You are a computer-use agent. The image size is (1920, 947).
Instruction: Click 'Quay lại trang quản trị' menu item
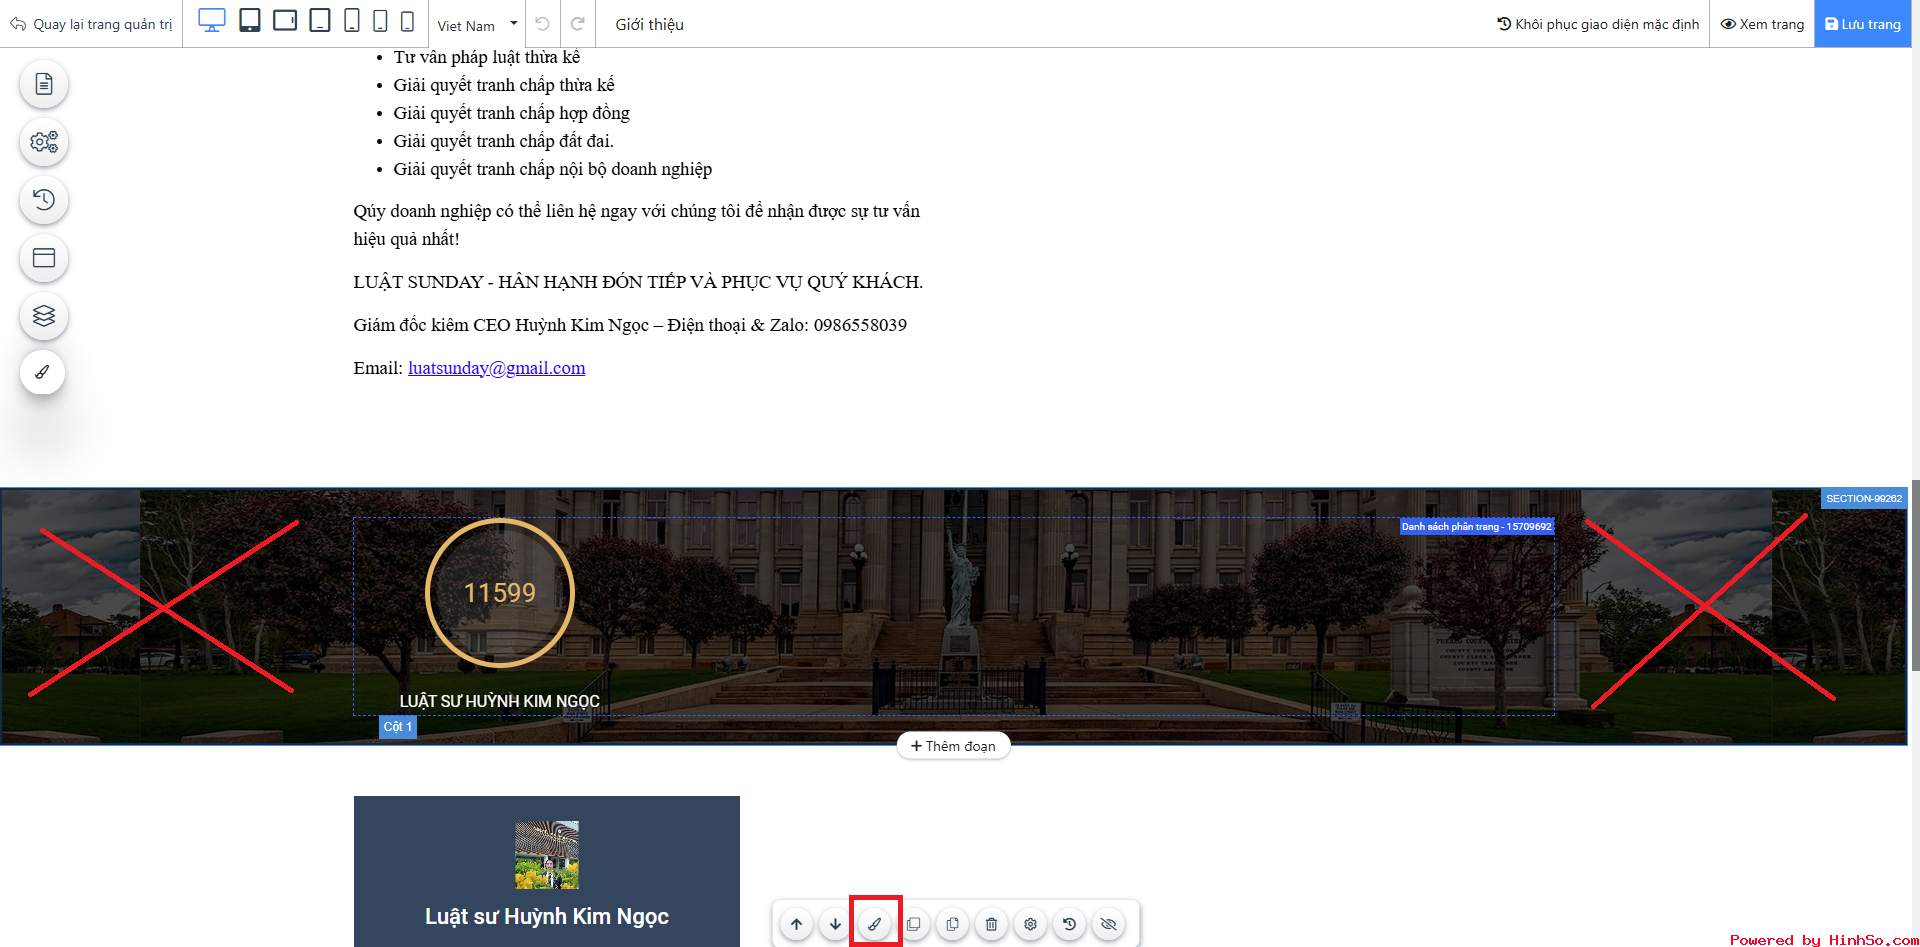click(x=91, y=24)
